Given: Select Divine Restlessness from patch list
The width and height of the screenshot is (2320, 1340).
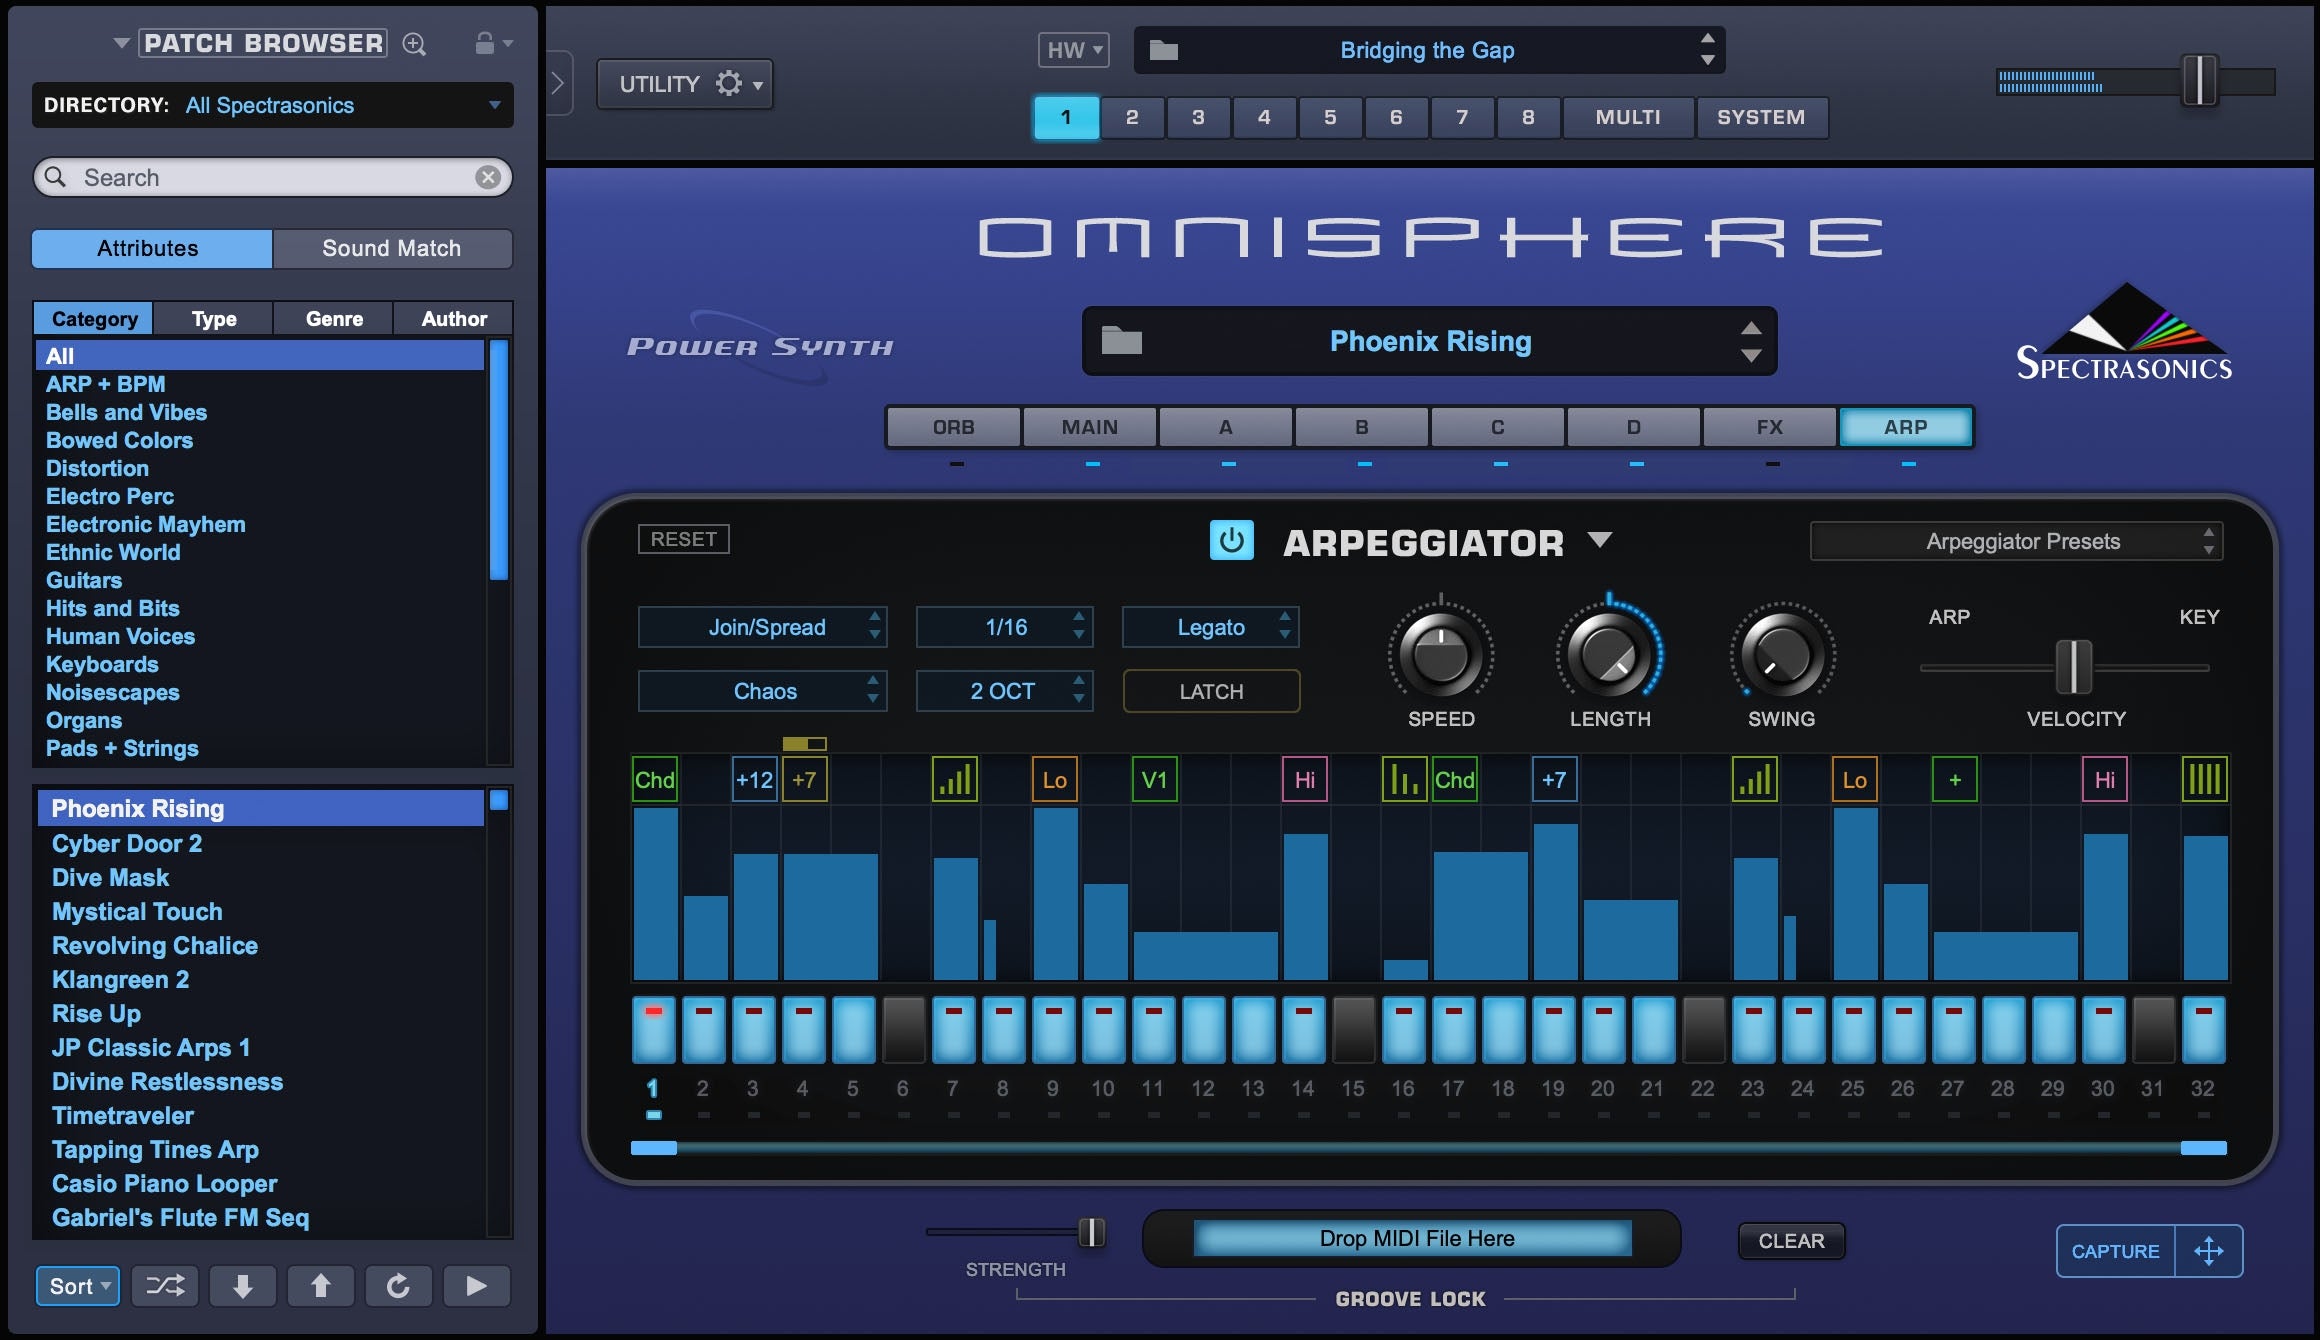Looking at the screenshot, I should (167, 1082).
